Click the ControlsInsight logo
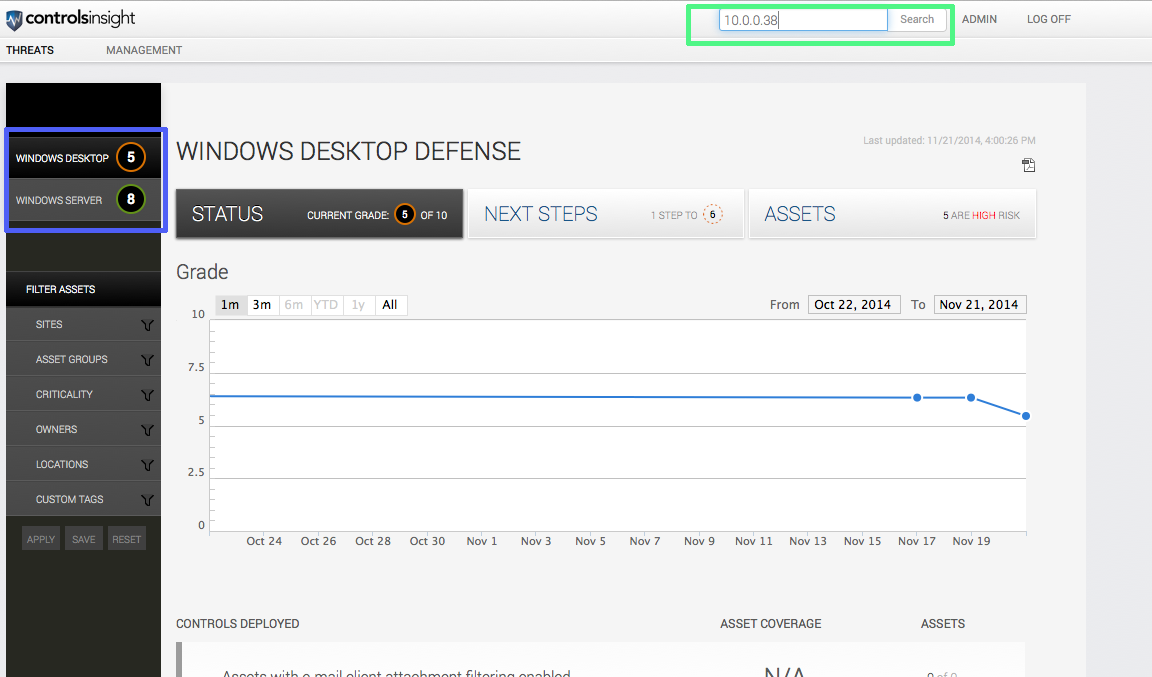This screenshot has height=677, width=1152. pyautogui.click(x=70, y=19)
